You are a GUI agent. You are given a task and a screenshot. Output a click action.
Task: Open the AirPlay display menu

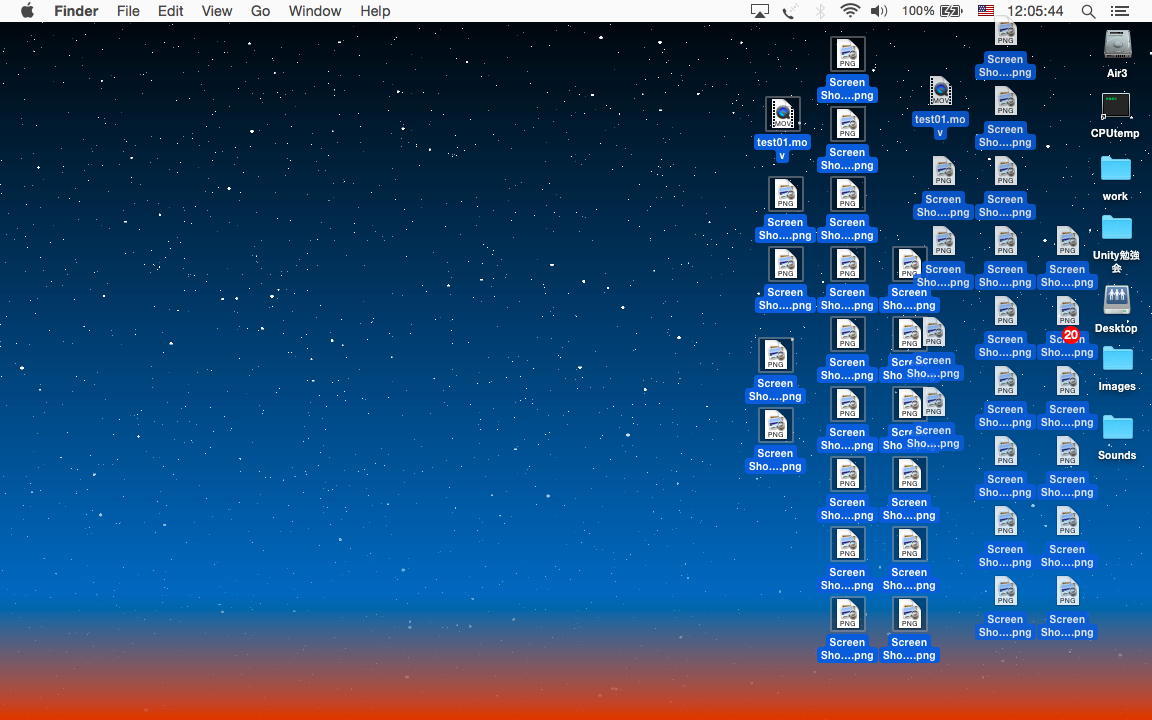coord(760,11)
